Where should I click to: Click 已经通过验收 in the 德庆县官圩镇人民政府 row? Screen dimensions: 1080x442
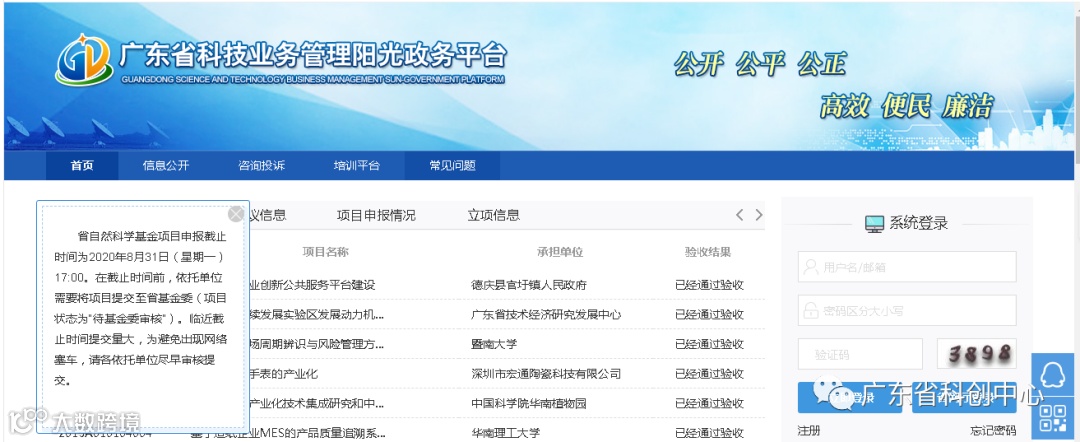pos(709,285)
